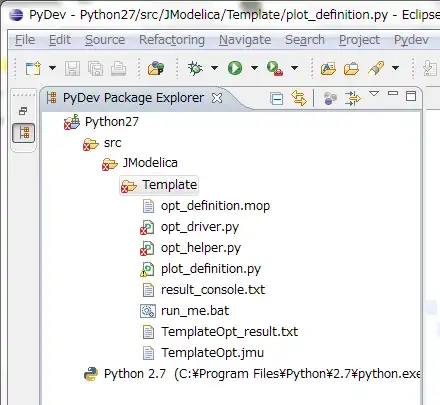This screenshot has height=405, width=440.
Task: Maximize the PyDev Package Explorer view
Action: pos(411,96)
